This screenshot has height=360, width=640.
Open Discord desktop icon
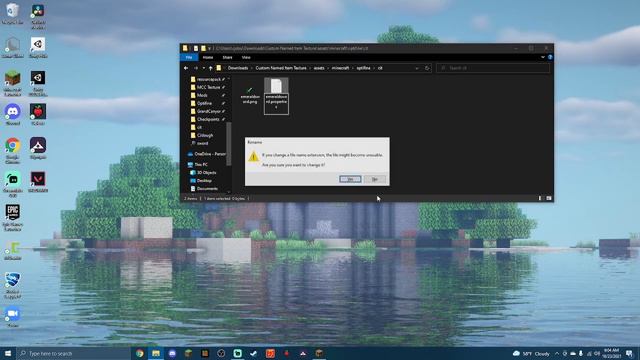(12, 115)
